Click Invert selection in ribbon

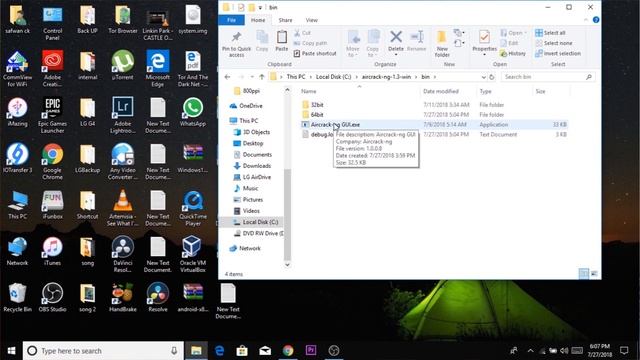coord(558,53)
